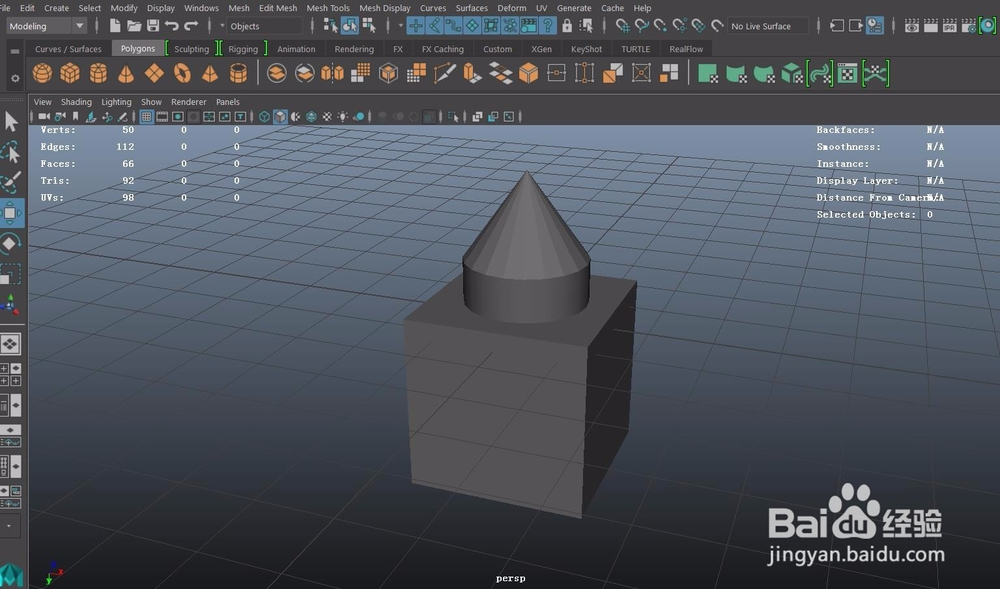
Task: Select the arrow Select tool in toolbox
Action: tap(11, 121)
